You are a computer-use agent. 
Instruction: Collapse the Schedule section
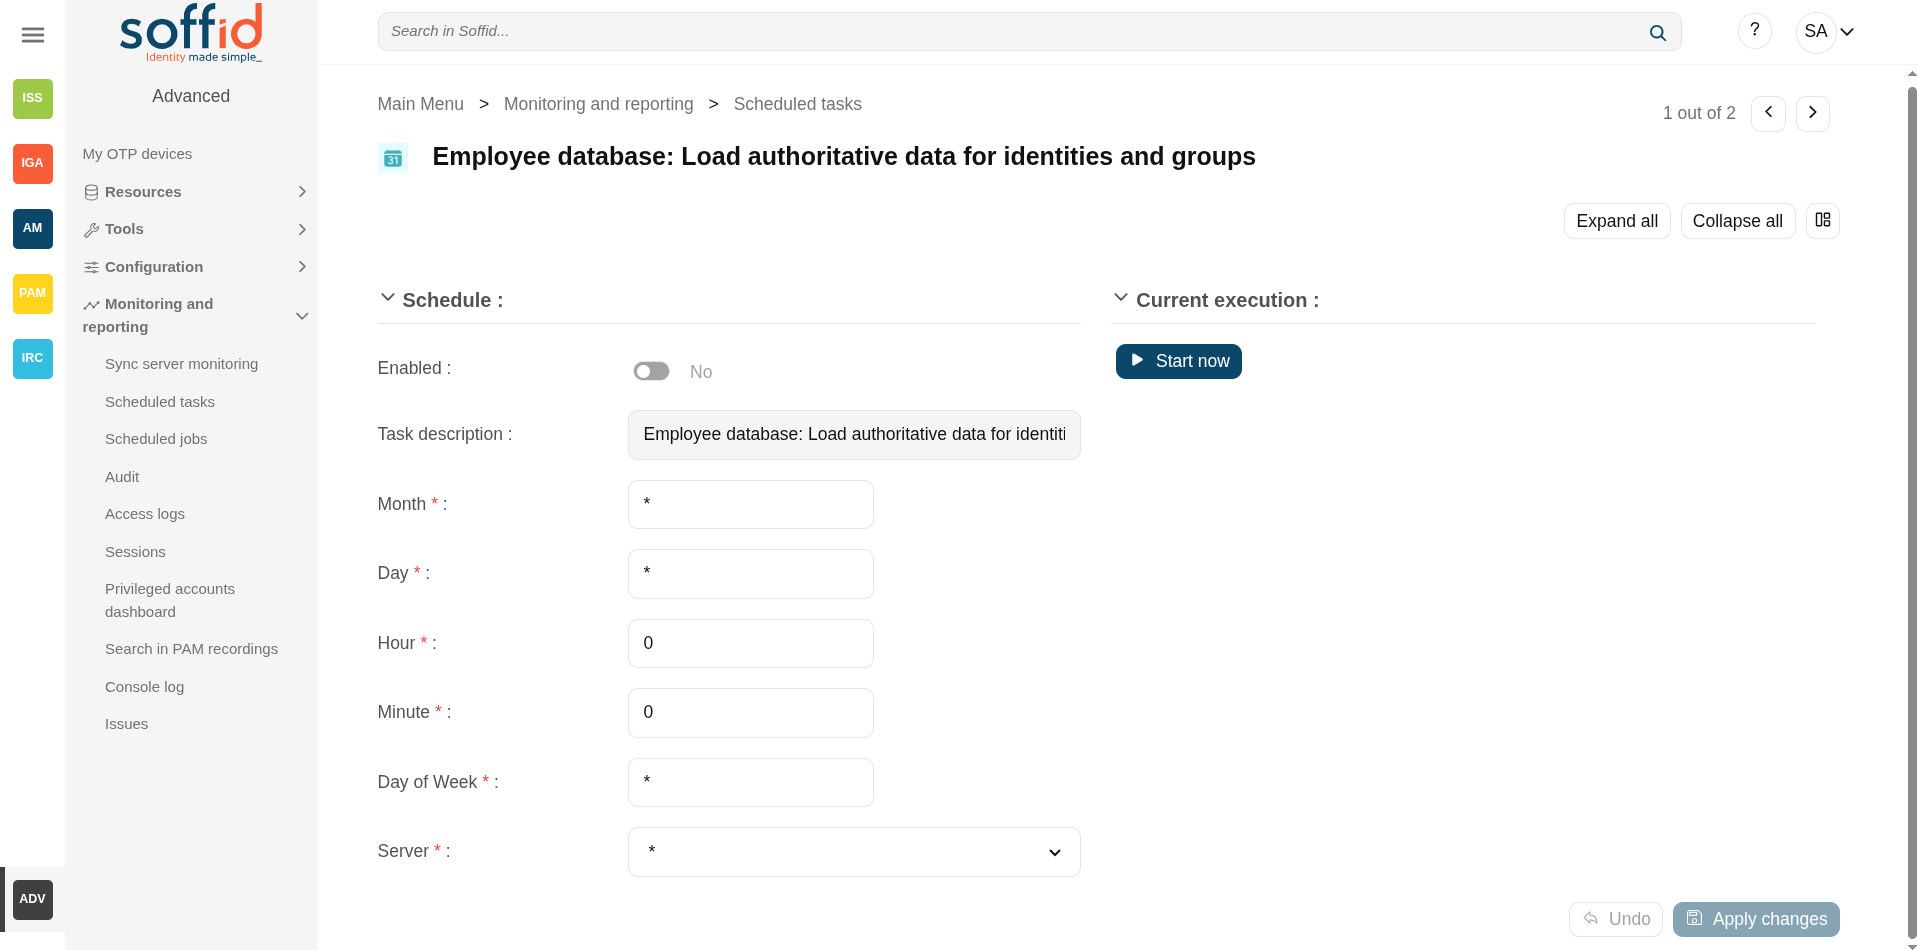coord(388,298)
